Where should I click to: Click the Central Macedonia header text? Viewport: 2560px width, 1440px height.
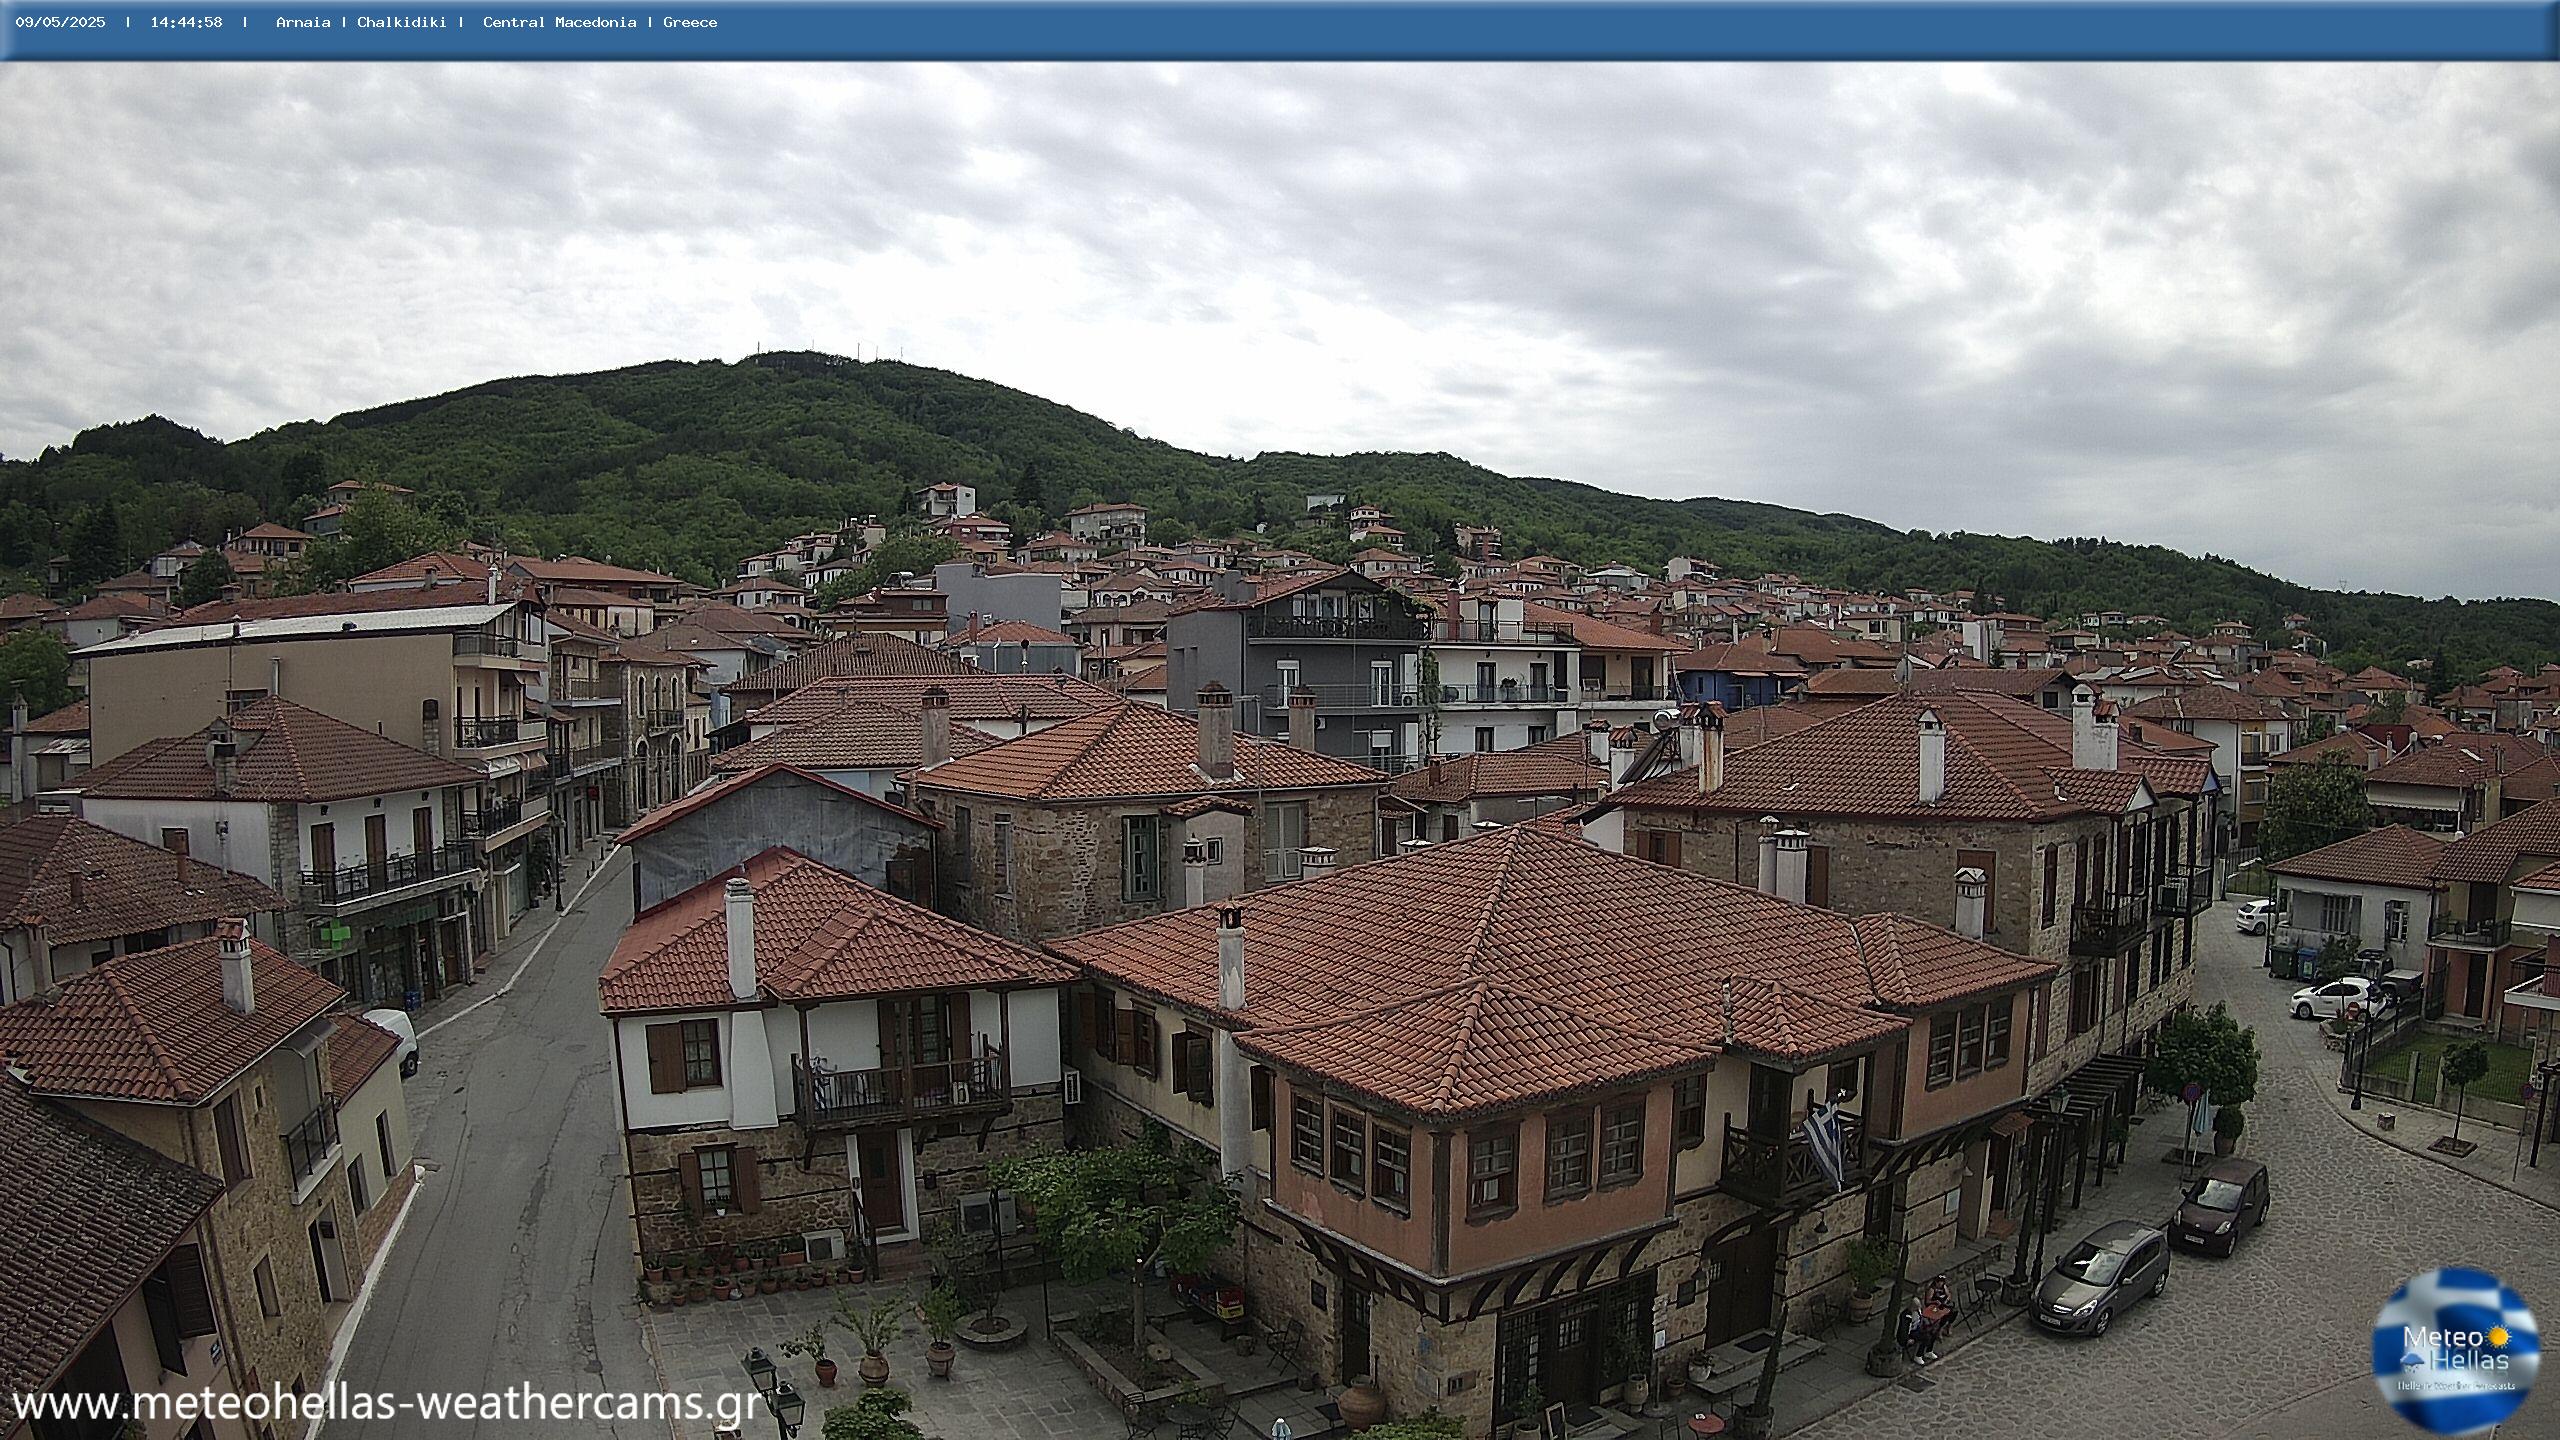point(559,22)
